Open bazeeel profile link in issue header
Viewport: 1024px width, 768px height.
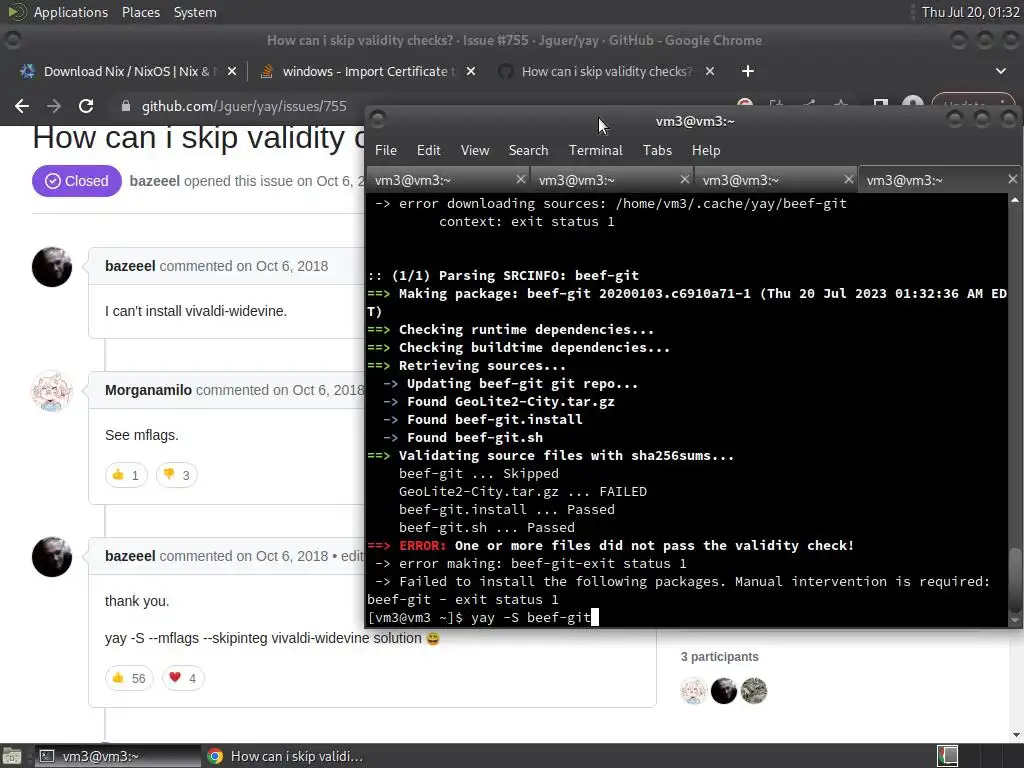coord(154,181)
